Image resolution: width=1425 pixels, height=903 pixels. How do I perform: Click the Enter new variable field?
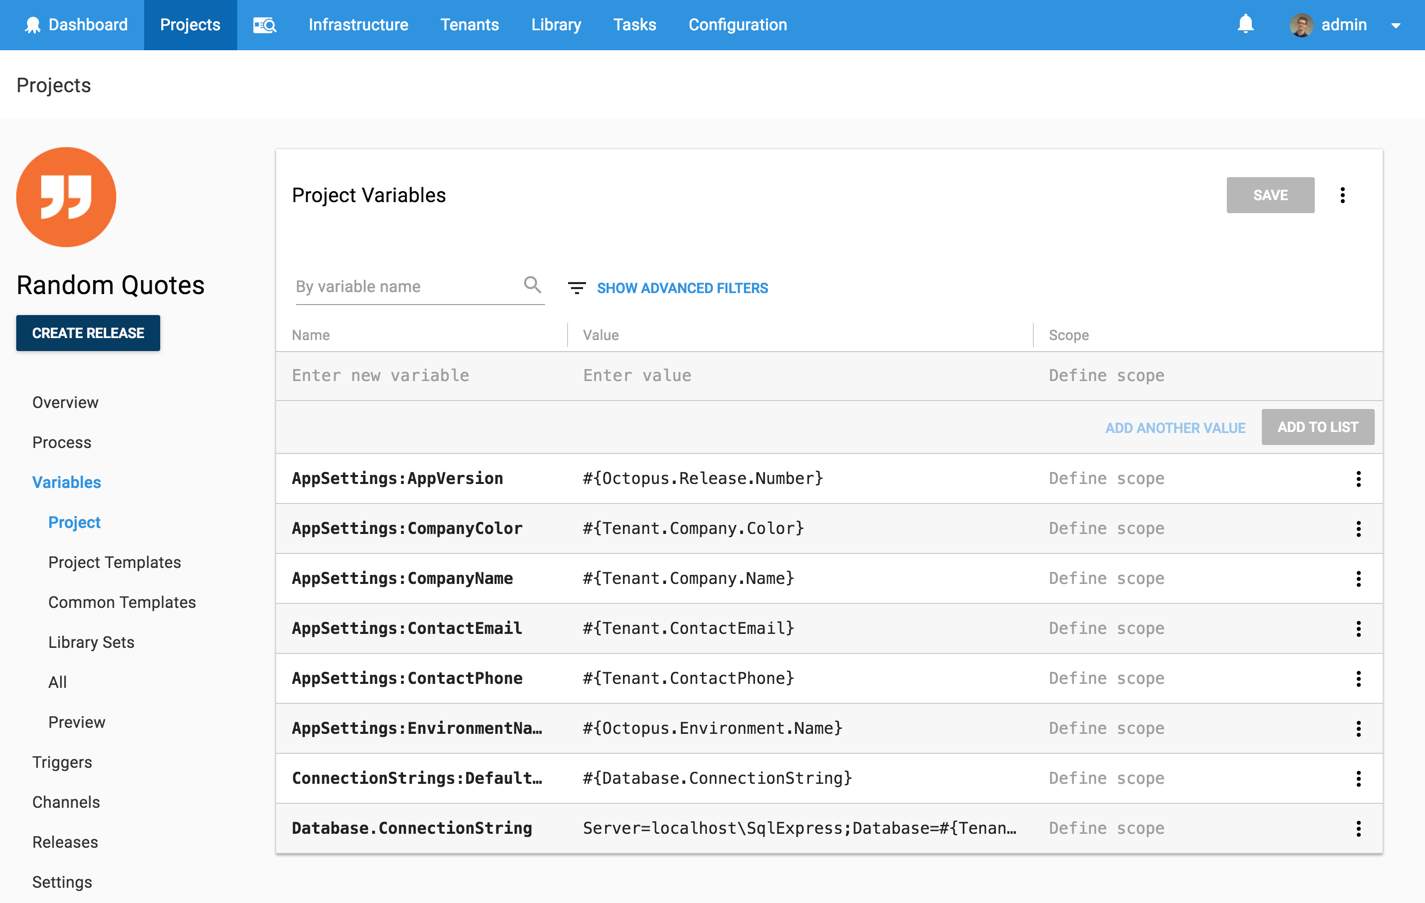click(400, 375)
